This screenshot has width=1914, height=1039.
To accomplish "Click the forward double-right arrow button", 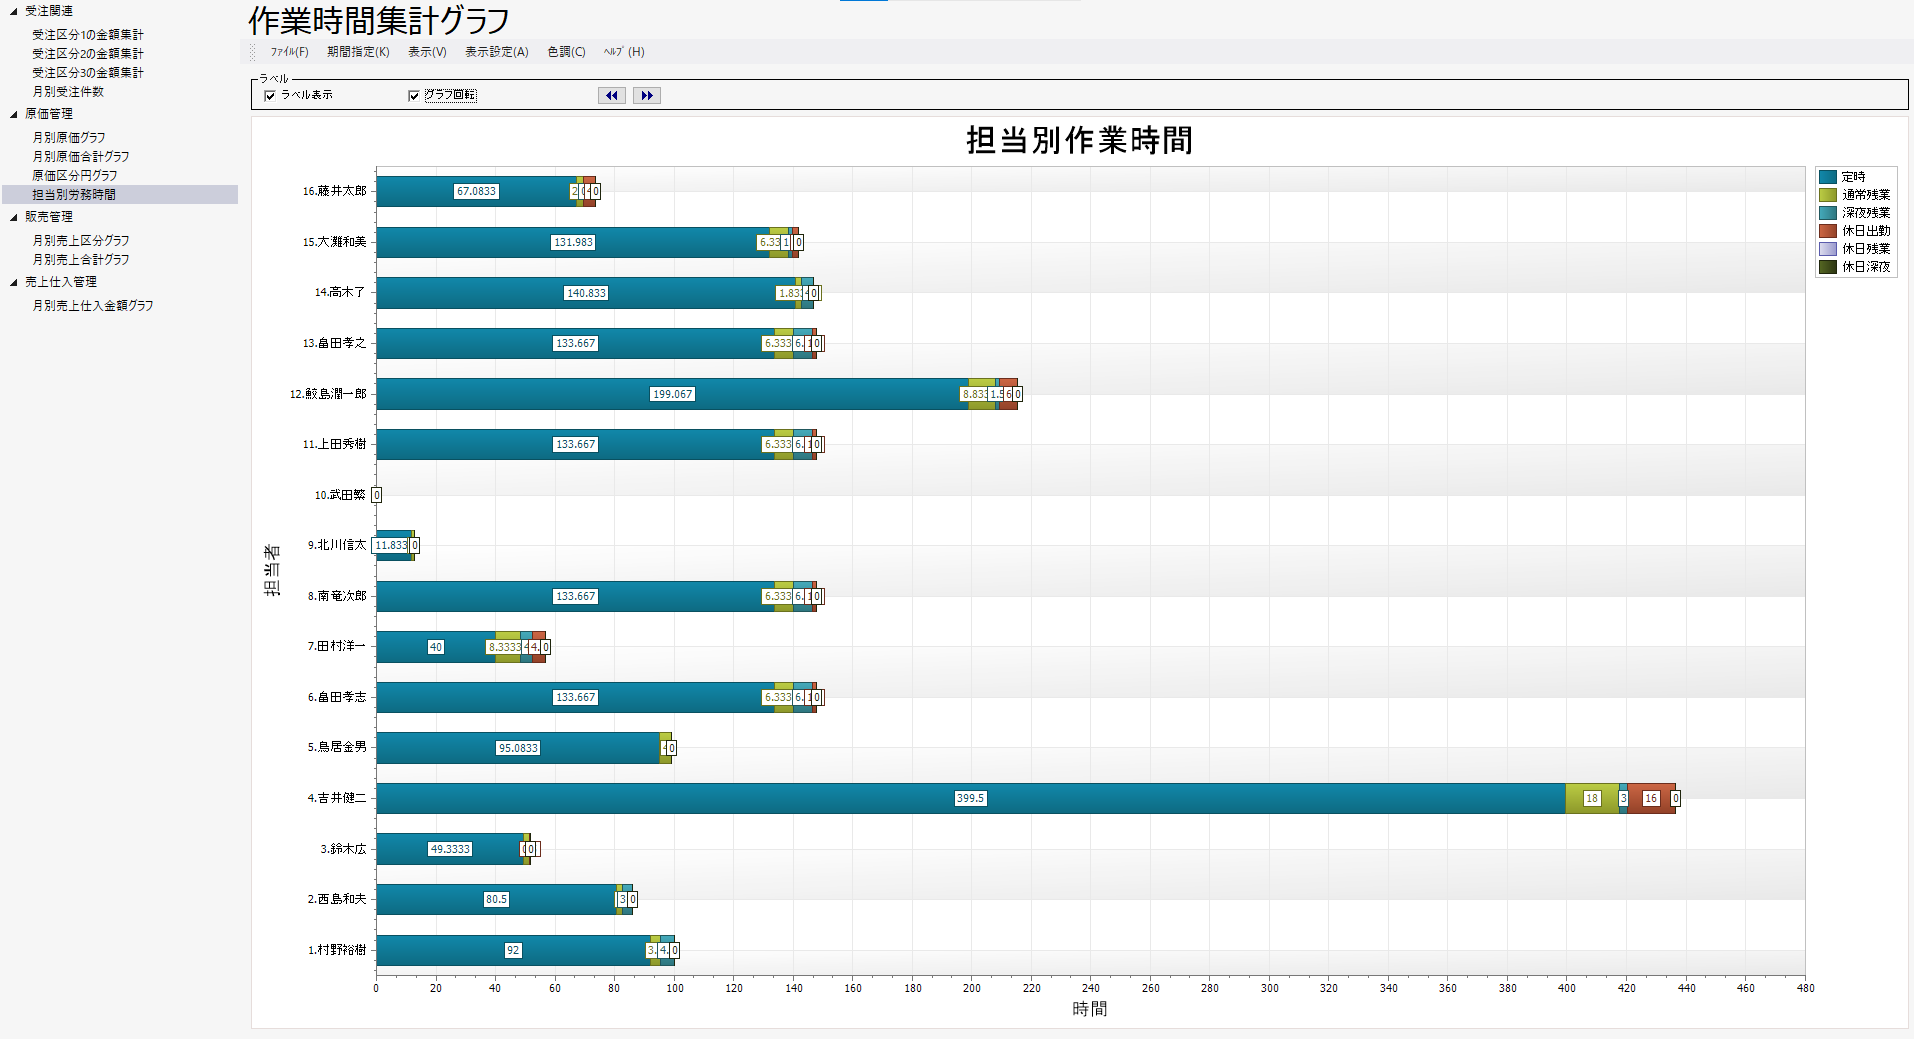I will 646,95.
